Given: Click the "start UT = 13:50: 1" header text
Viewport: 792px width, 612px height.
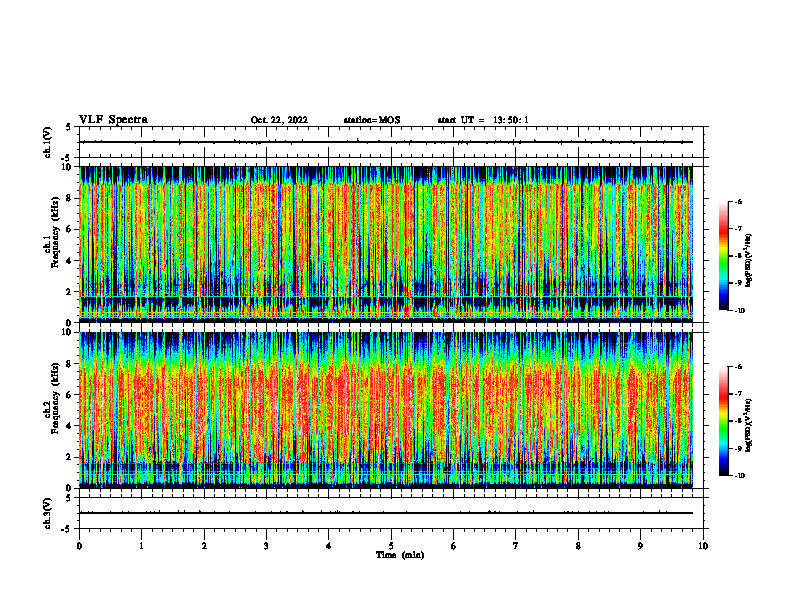Looking at the screenshot, I should [483, 120].
